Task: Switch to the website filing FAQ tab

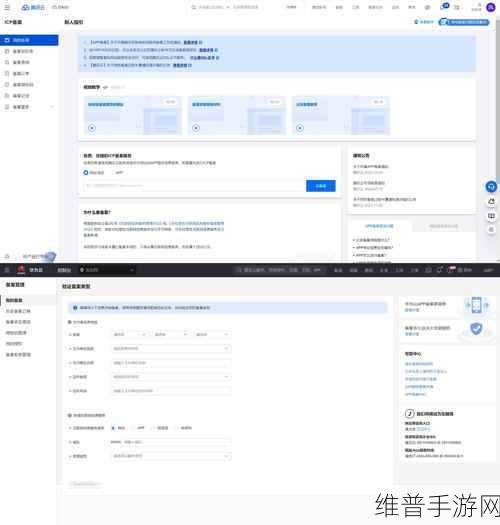Action: tap(443, 226)
